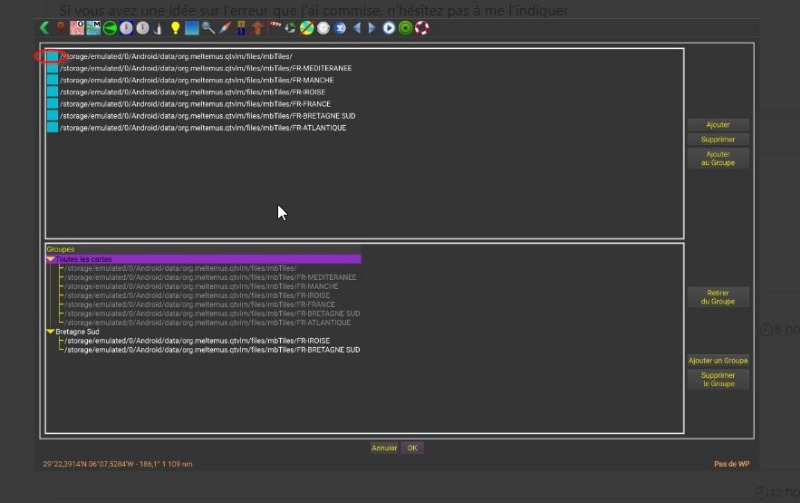Confirm with the OK button

pyautogui.click(x=412, y=448)
